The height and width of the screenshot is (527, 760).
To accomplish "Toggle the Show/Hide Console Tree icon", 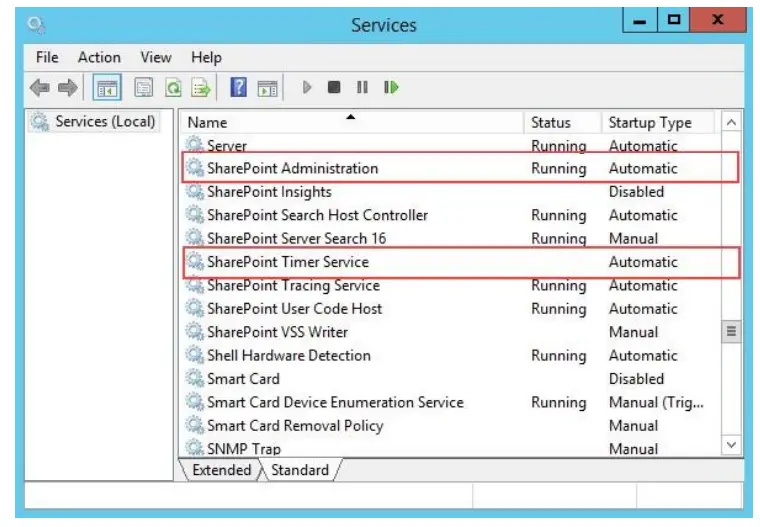I will [x=107, y=88].
